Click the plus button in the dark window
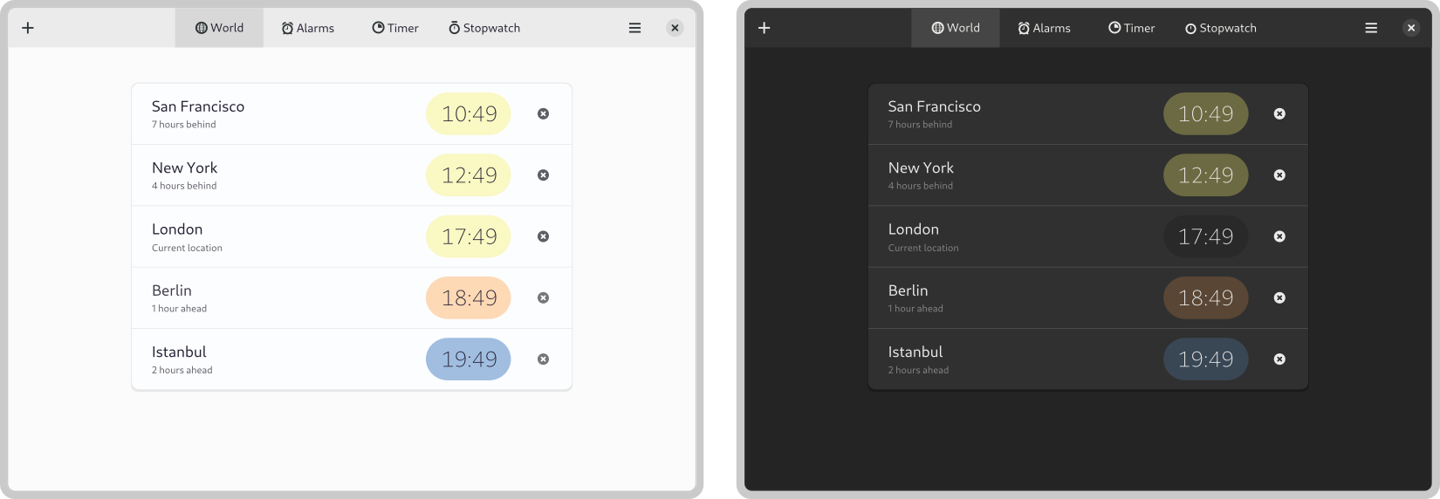This screenshot has height=499, width=1440. click(764, 28)
